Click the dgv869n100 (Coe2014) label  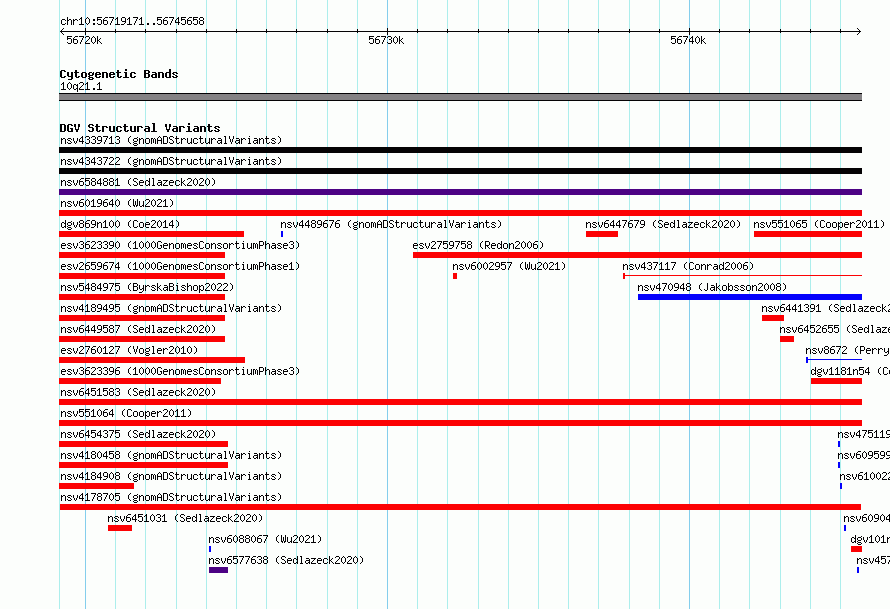120,224
